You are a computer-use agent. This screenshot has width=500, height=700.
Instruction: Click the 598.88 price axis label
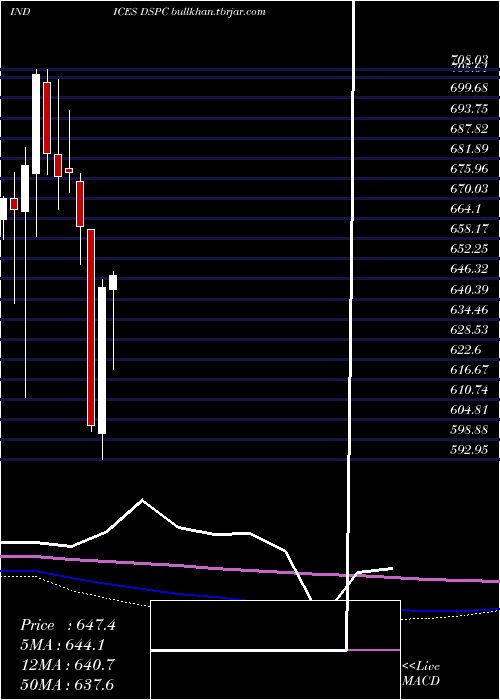pyautogui.click(x=469, y=430)
